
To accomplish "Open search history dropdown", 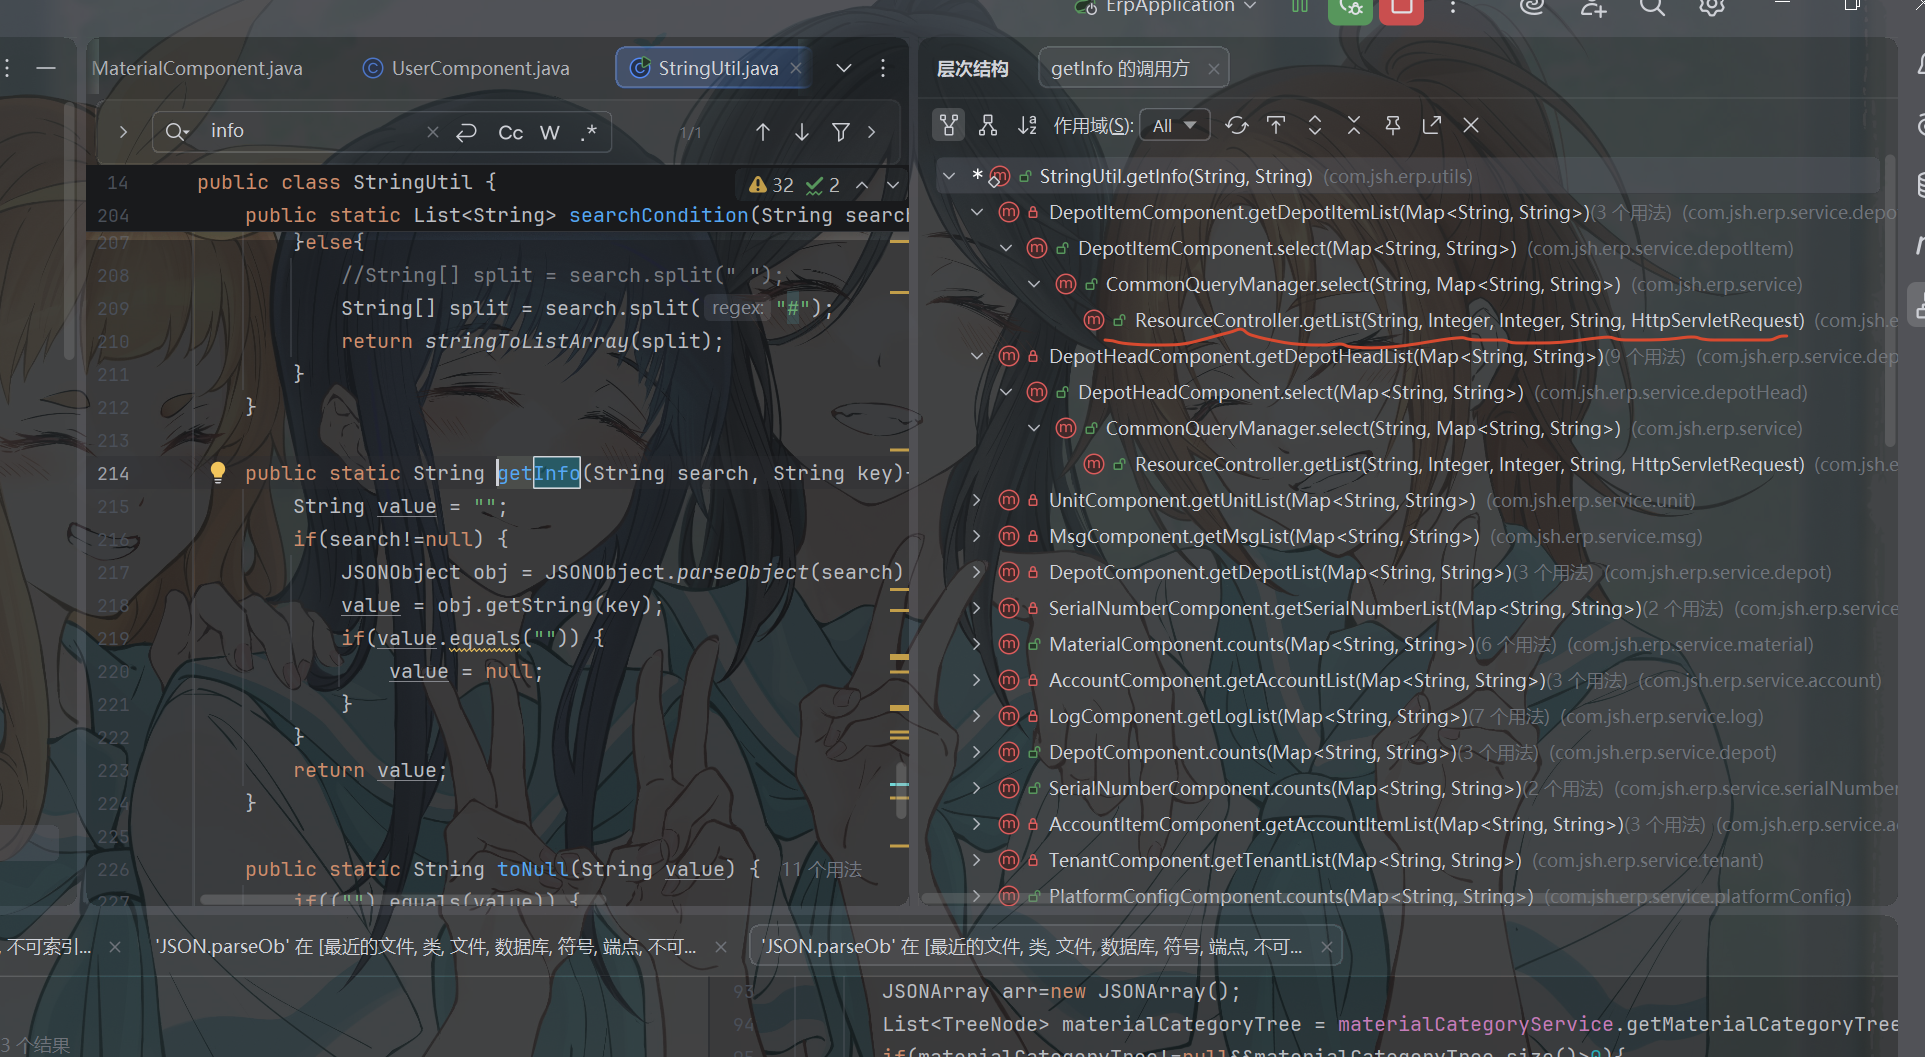I will pyautogui.click(x=177, y=132).
